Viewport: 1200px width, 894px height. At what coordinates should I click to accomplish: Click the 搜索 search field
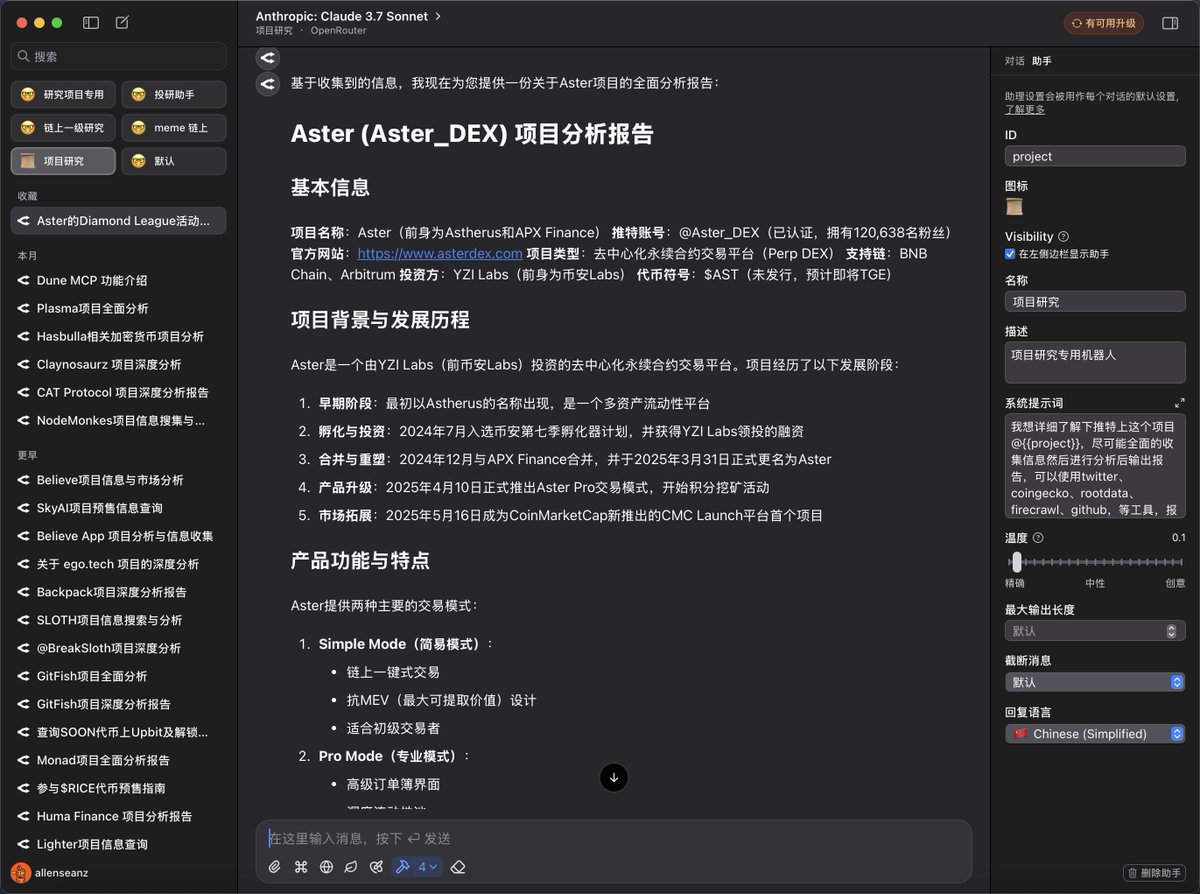119,57
